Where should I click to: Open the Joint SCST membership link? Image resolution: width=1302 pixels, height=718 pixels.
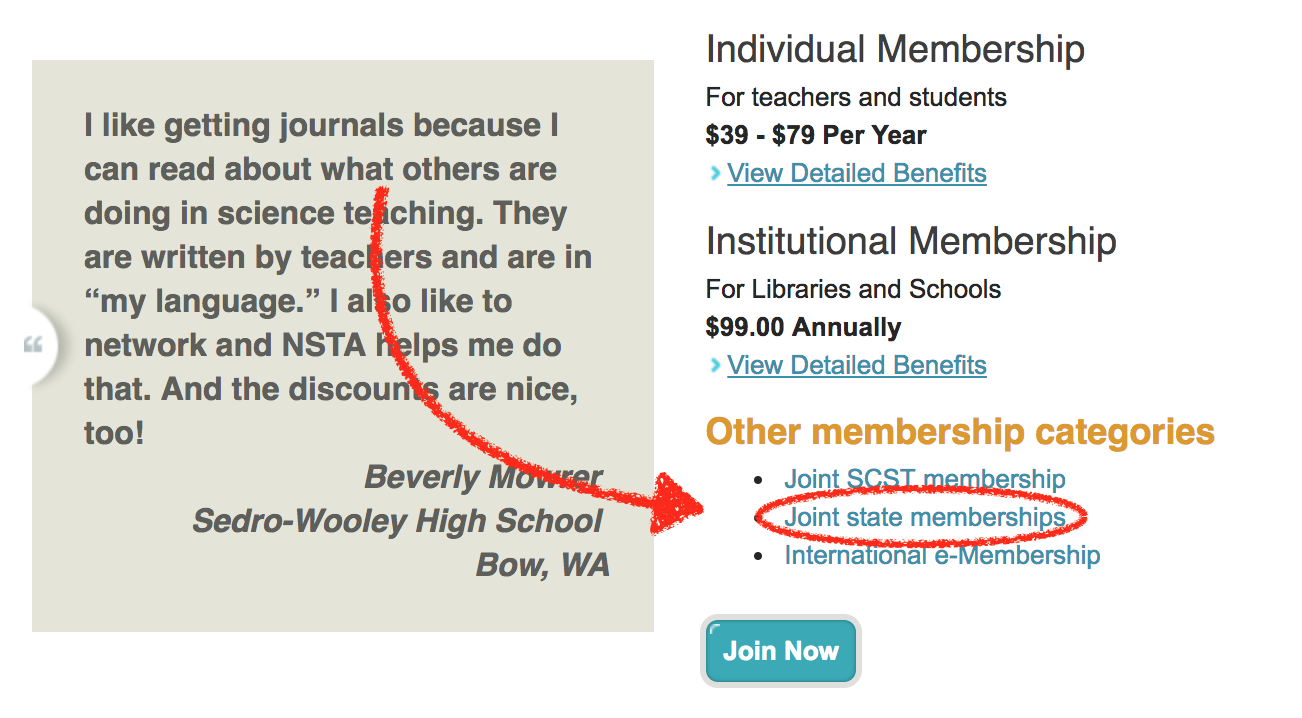click(x=924, y=480)
